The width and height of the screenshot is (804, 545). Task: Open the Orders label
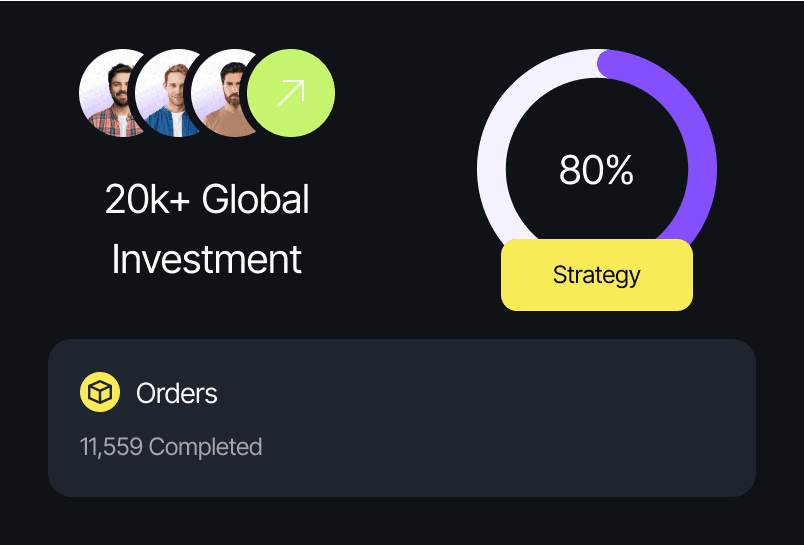(177, 393)
